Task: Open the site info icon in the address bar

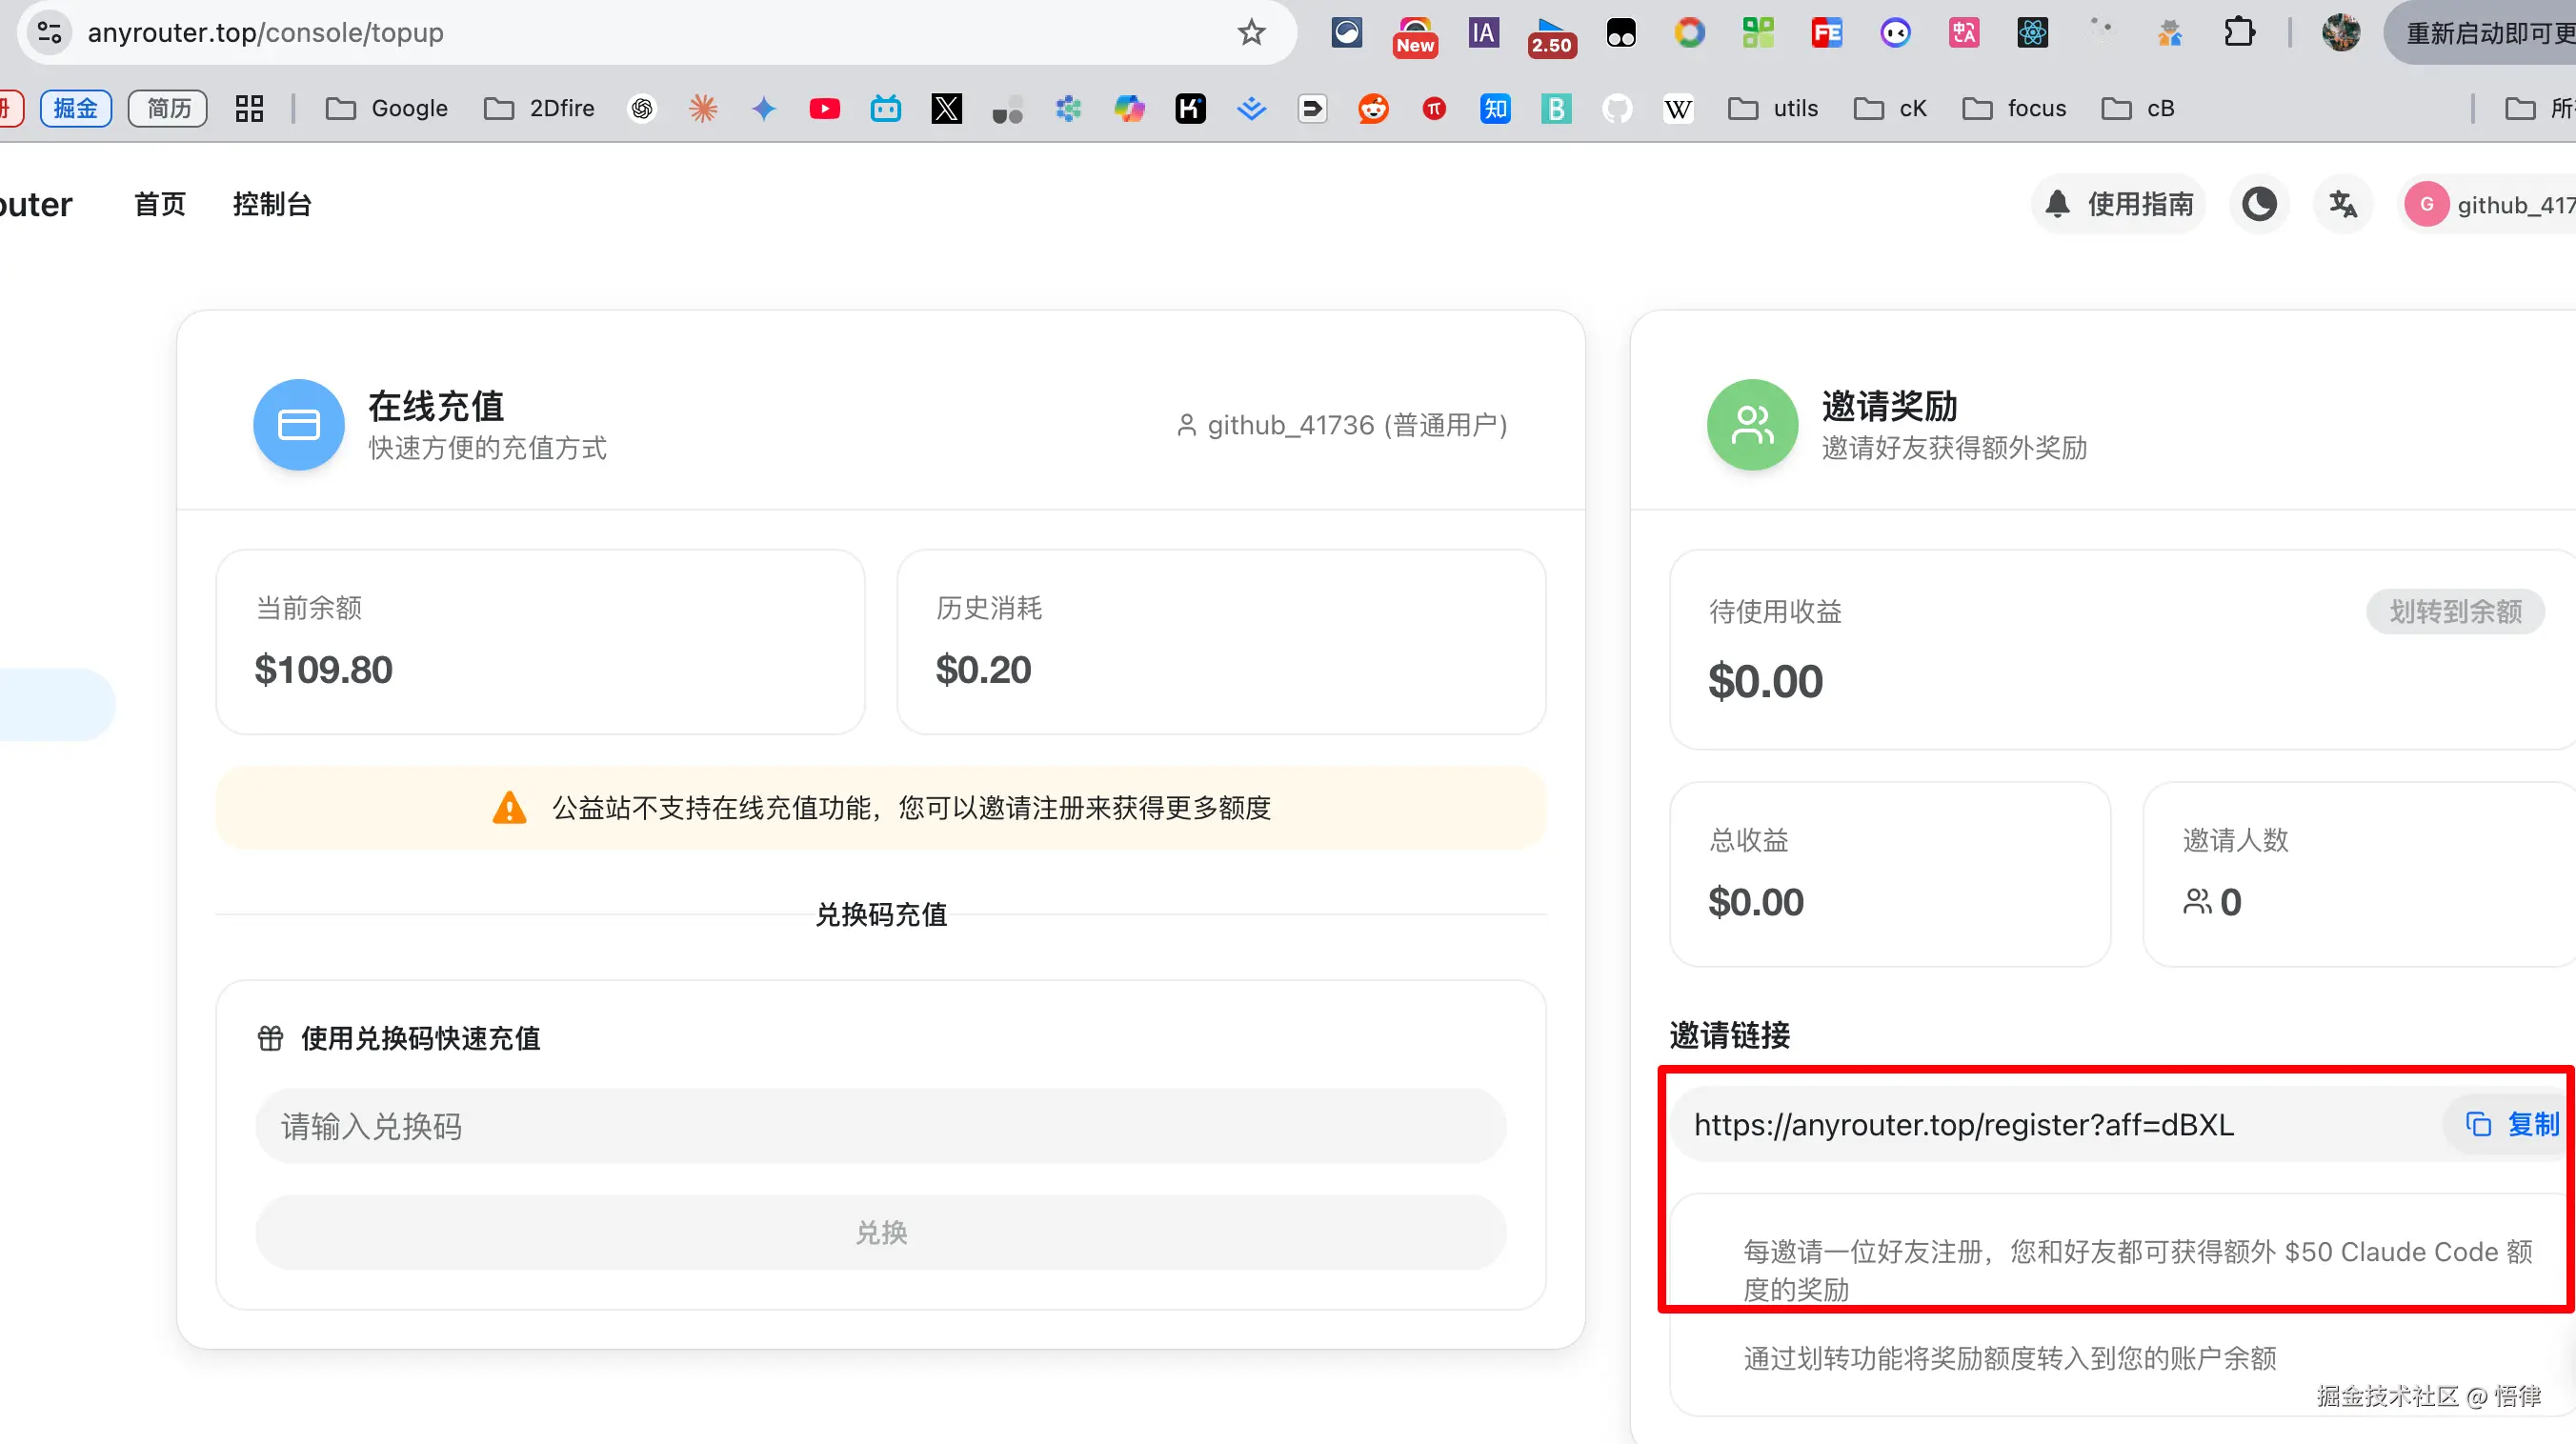Action: (49, 33)
